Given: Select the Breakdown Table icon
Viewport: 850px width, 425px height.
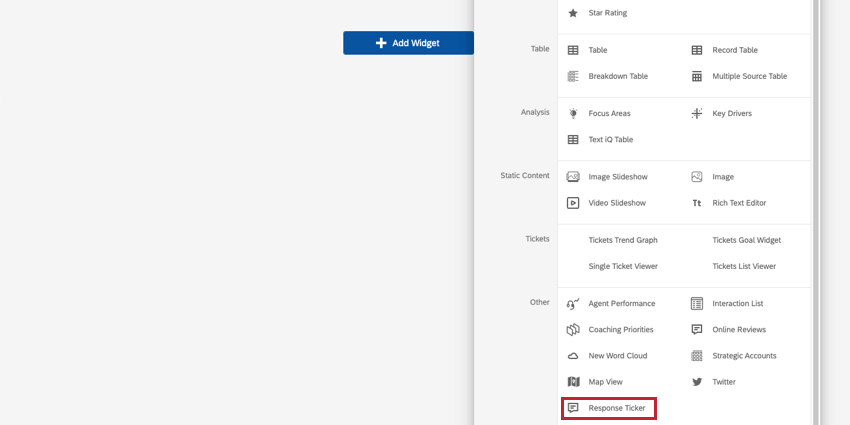Looking at the screenshot, I should pos(573,76).
